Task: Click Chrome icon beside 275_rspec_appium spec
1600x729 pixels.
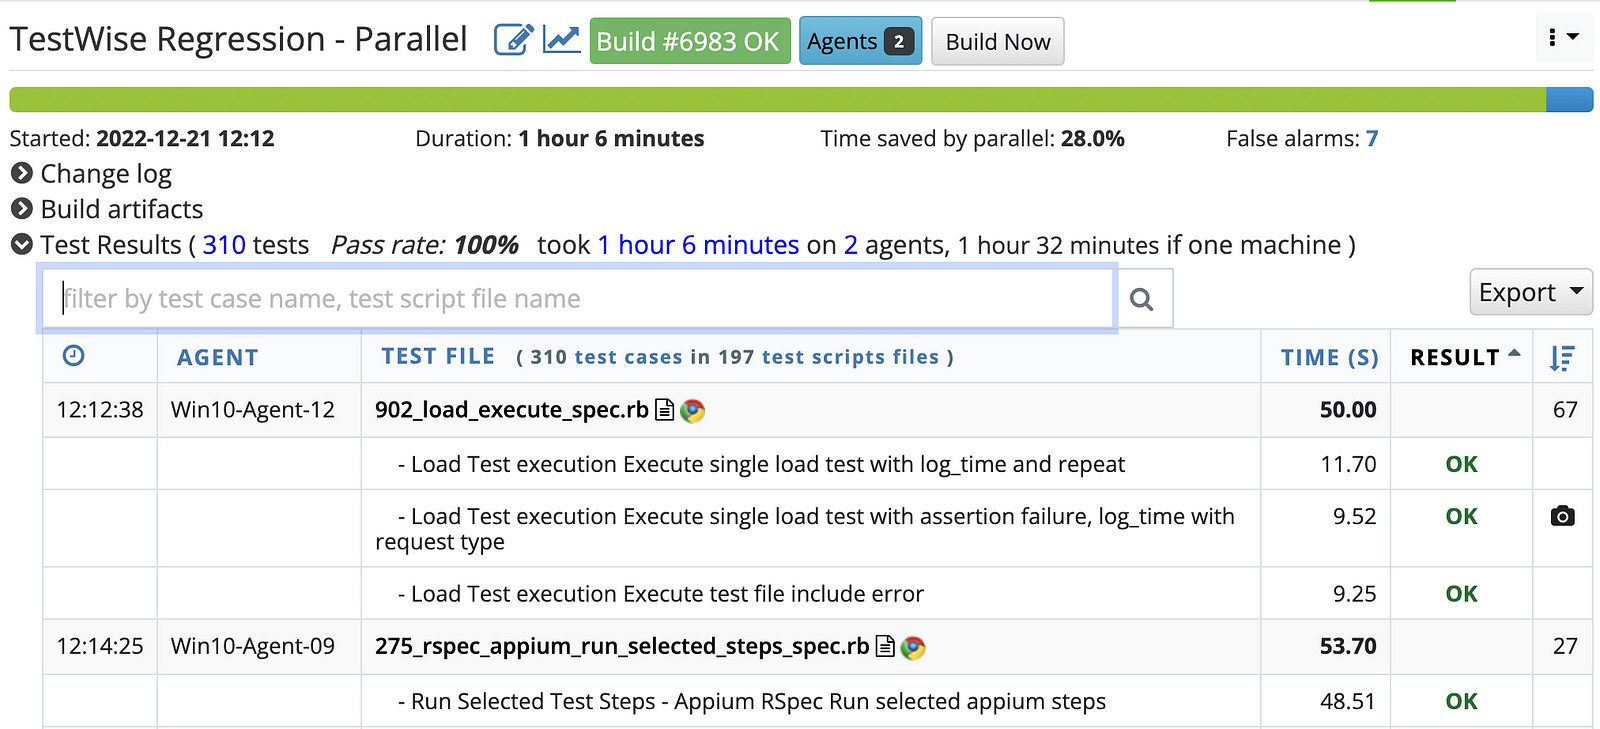Action: [913, 648]
